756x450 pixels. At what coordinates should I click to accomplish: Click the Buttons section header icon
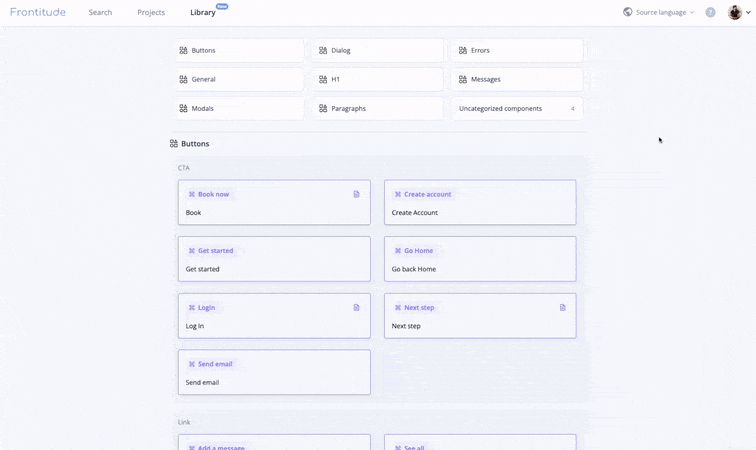[x=174, y=144]
